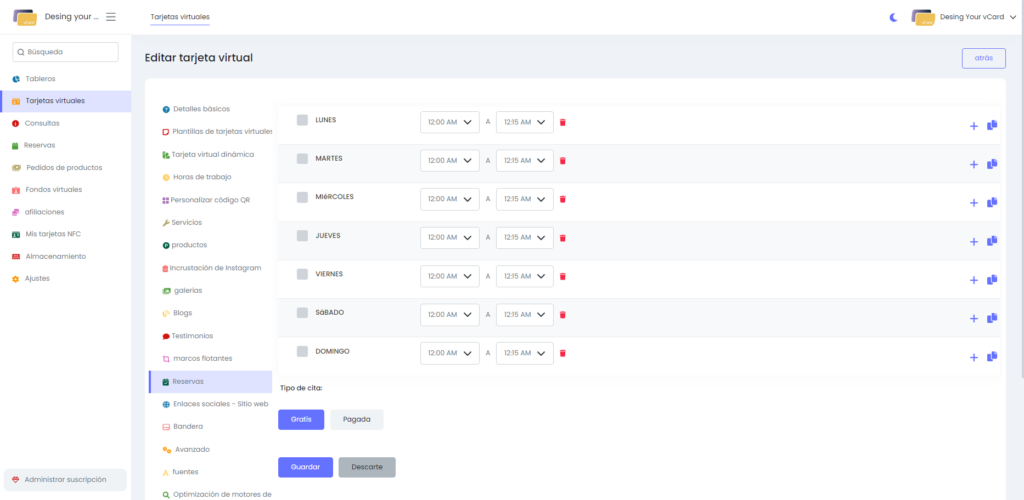Open the MARTES start time dropdown
1024x500 pixels.
tap(449, 160)
